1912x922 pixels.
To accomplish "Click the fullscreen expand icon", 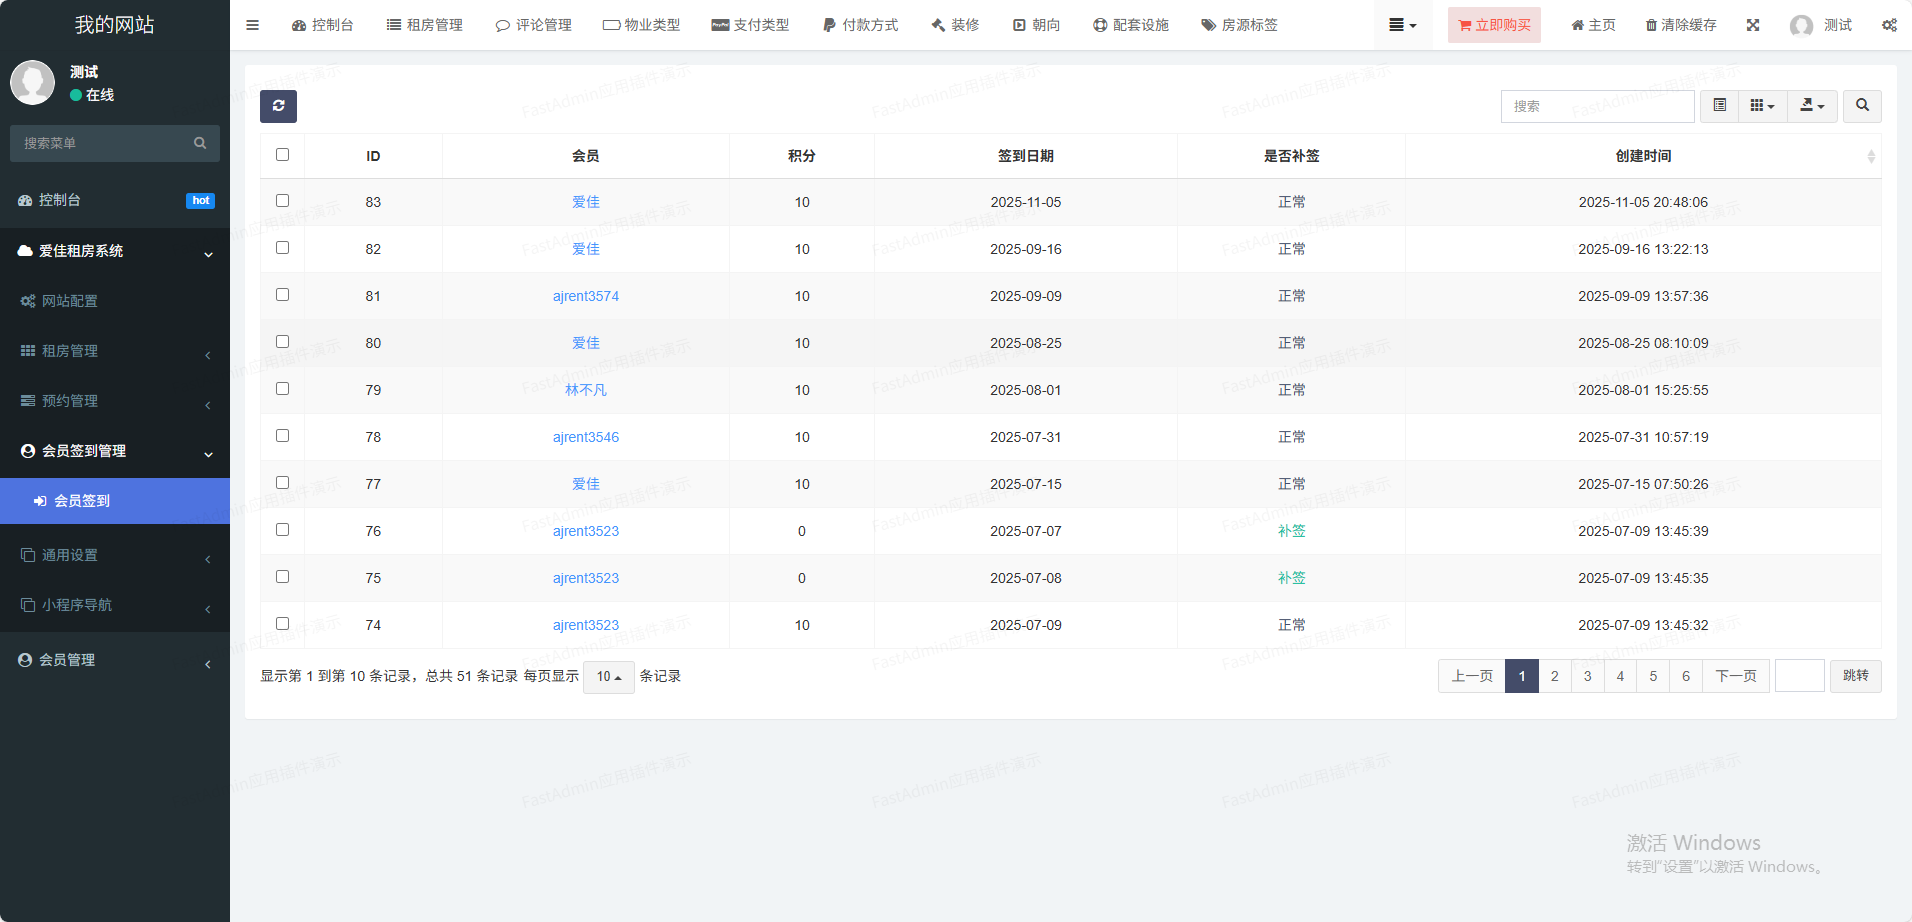I will pos(1753,25).
